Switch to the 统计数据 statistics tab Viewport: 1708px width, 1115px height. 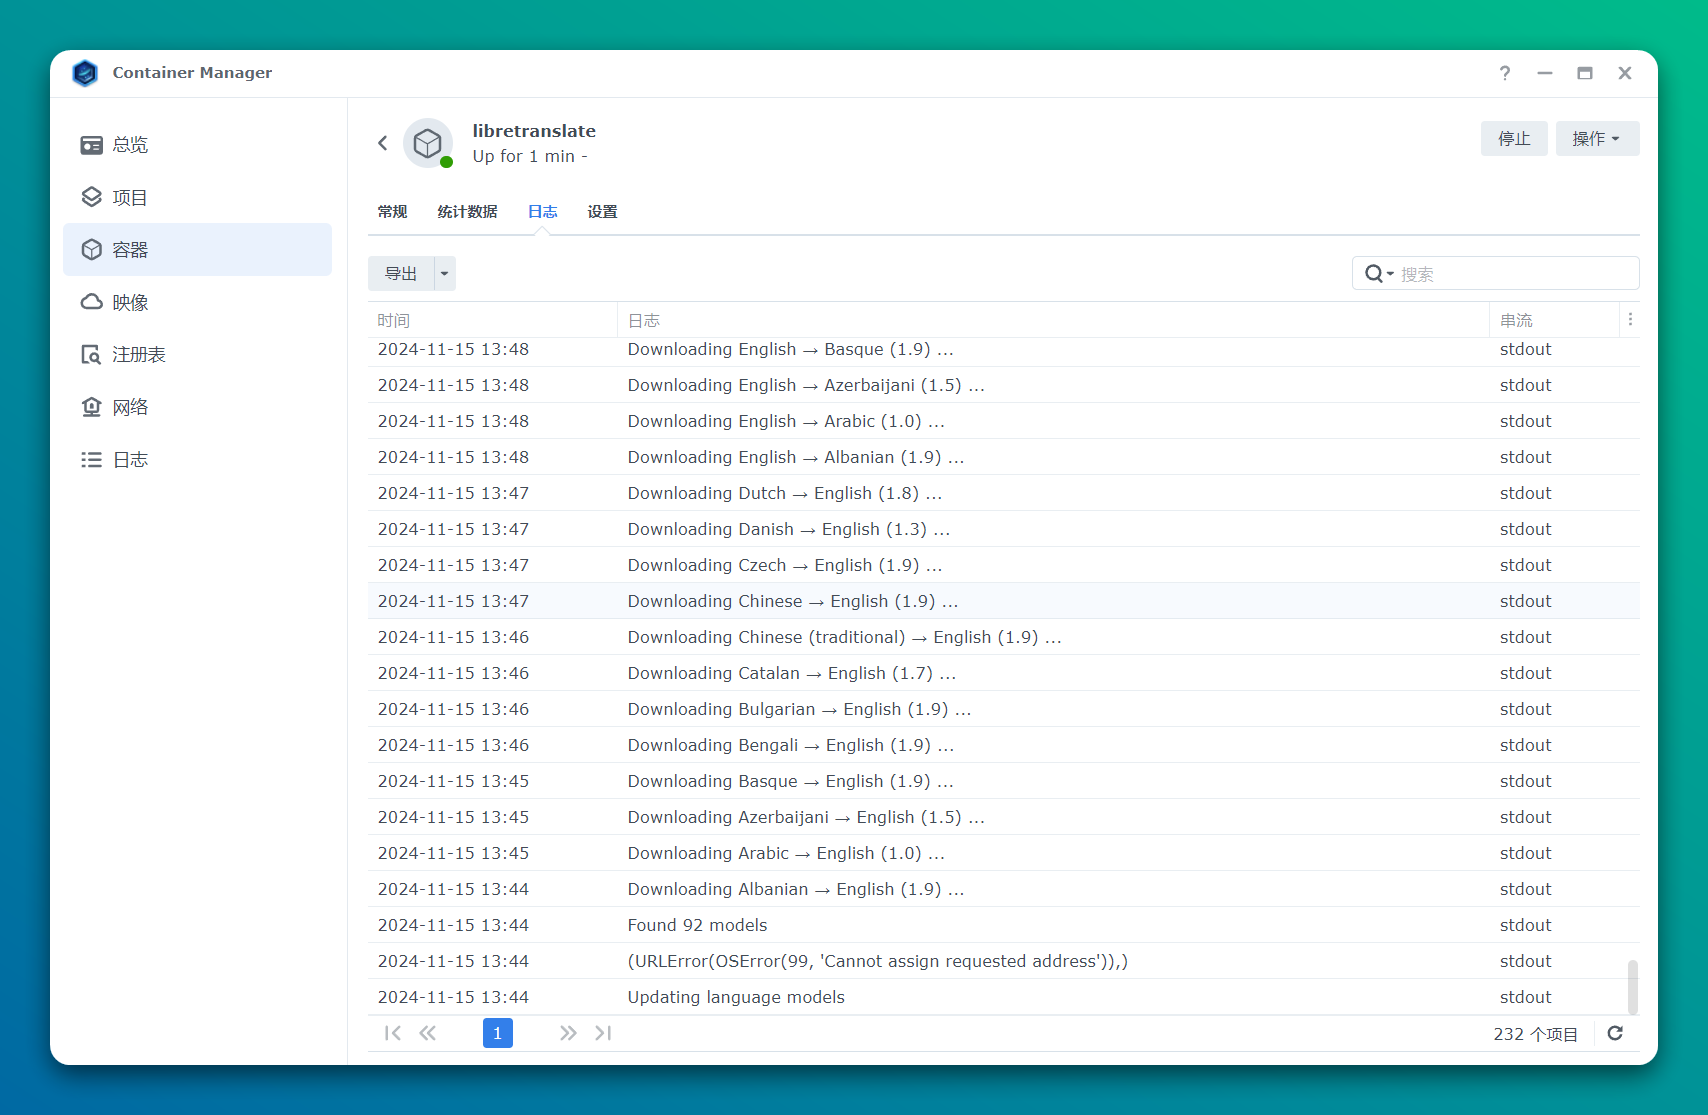point(467,212)
